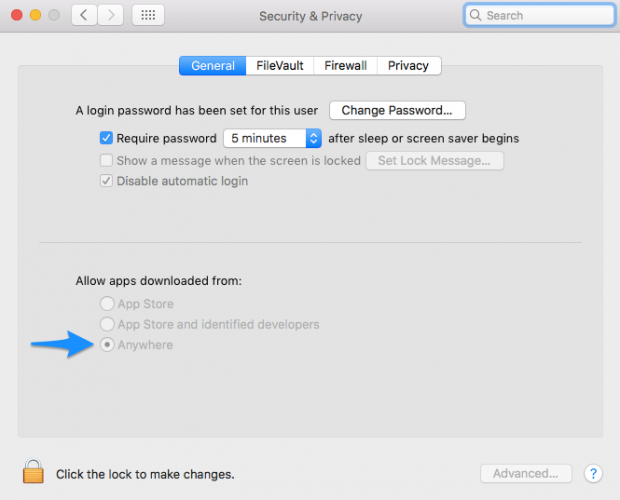620x500 pixels.
Task: Click into the Search field
Action: point(545,16)
